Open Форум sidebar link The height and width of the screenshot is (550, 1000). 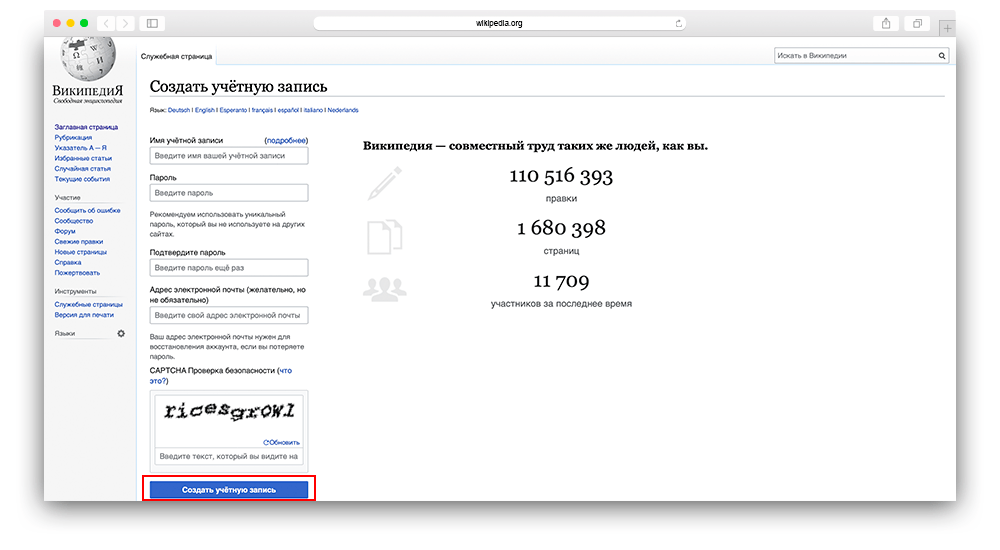(x=65, y=232)
